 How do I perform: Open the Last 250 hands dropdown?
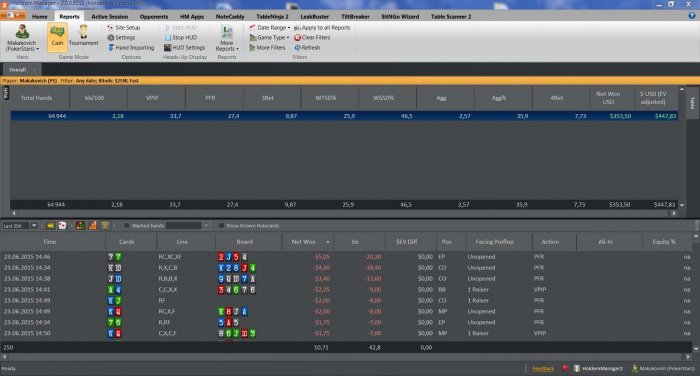coord(20,226)
